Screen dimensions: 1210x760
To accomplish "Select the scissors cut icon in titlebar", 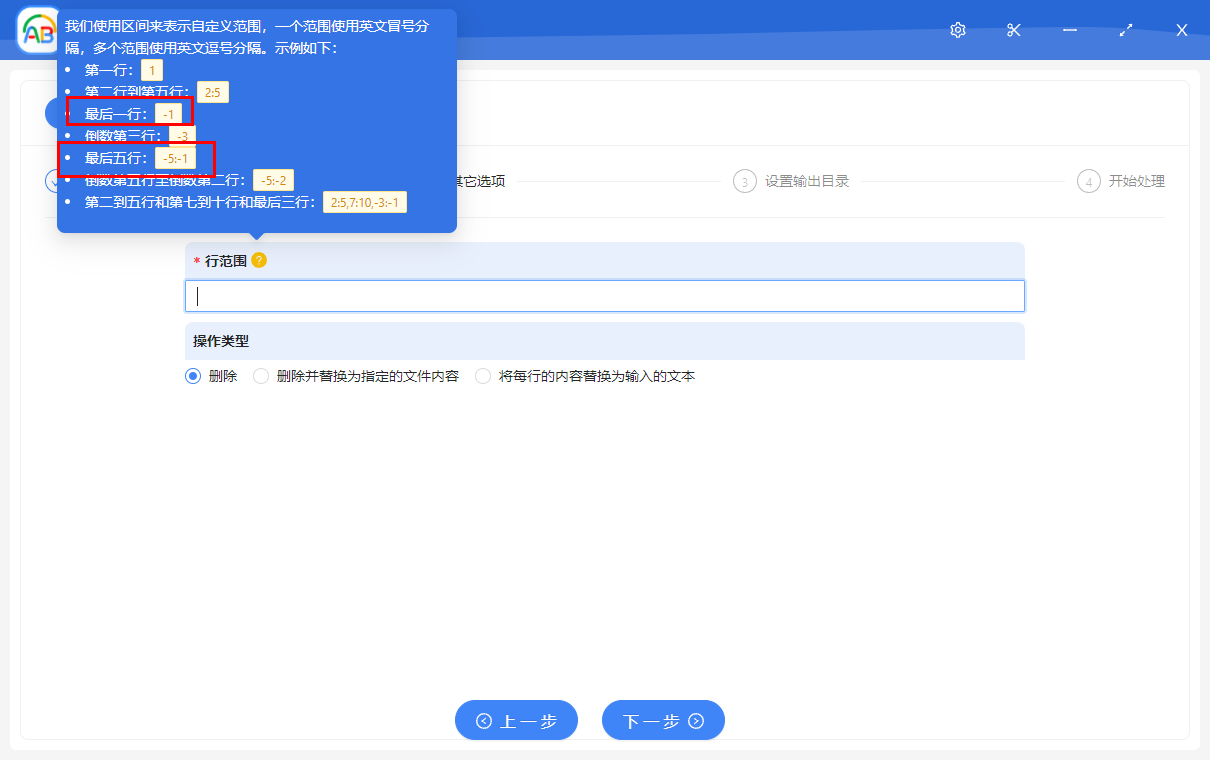I will coord(1013,30).
